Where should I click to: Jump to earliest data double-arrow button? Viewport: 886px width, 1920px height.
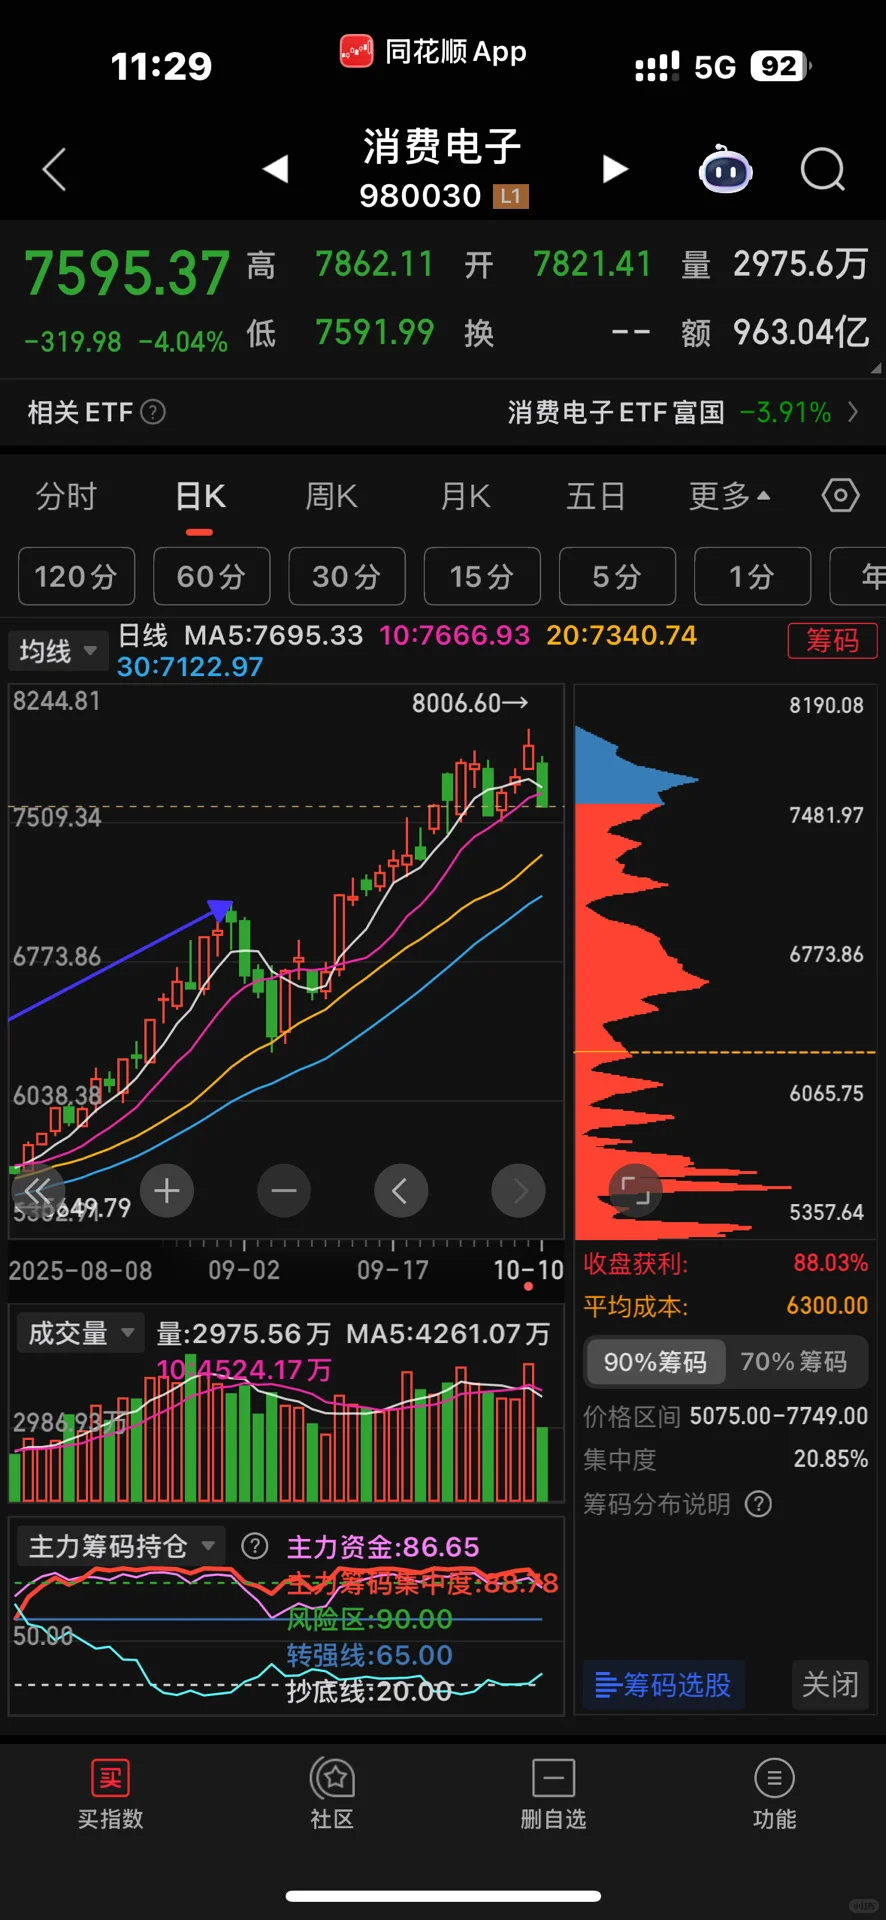coord(38,1190)
